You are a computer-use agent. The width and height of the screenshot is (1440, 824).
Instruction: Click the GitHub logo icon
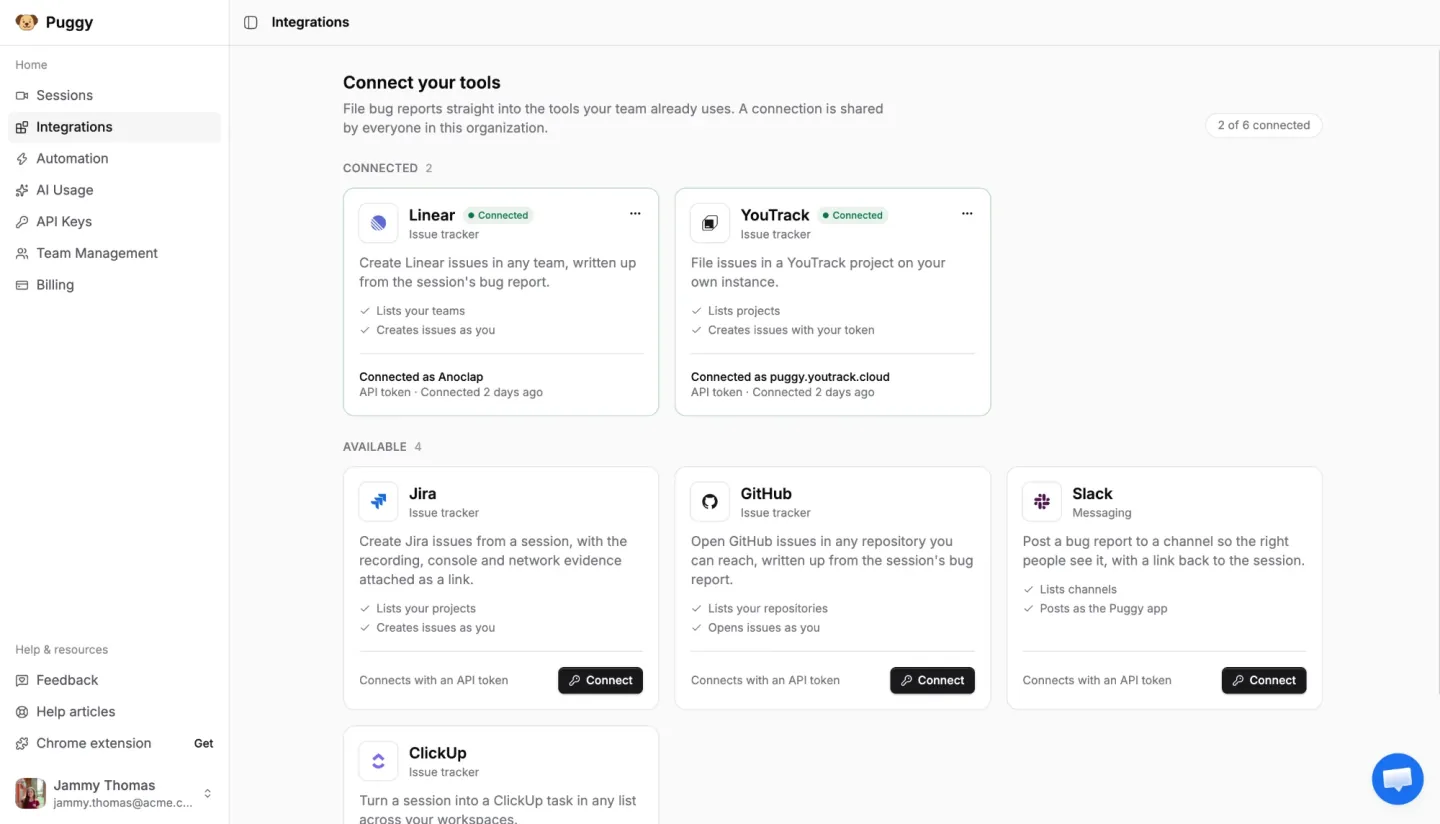pyautogui.click(x=710, y=502)
